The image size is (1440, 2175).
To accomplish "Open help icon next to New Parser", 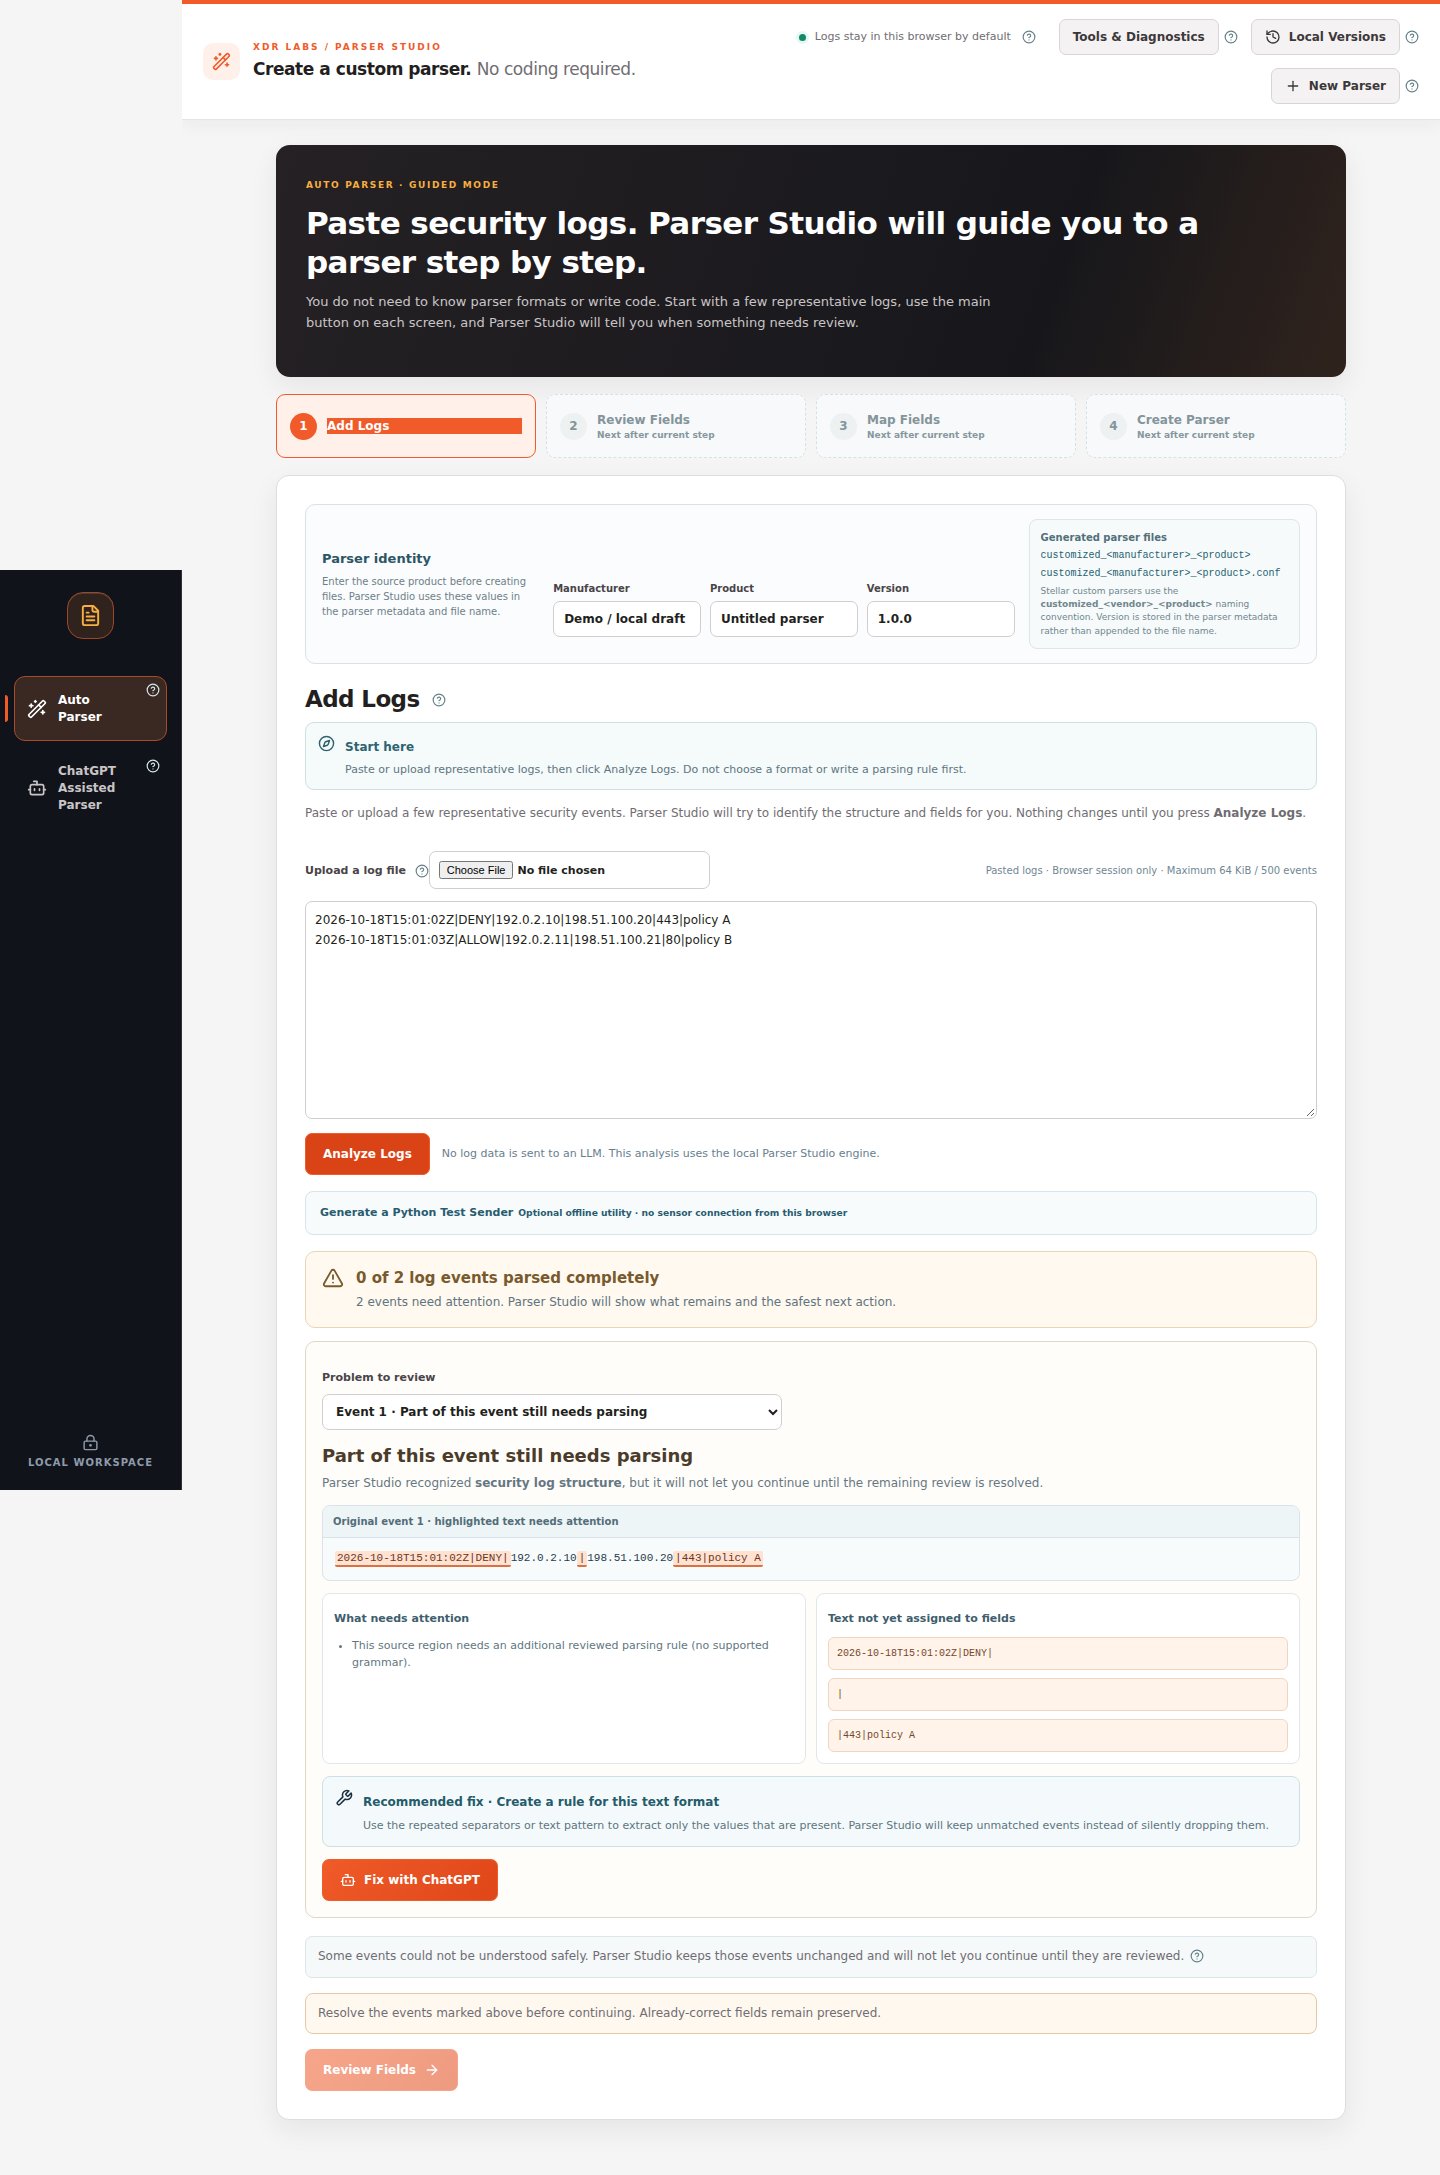I will point(1412,86).
